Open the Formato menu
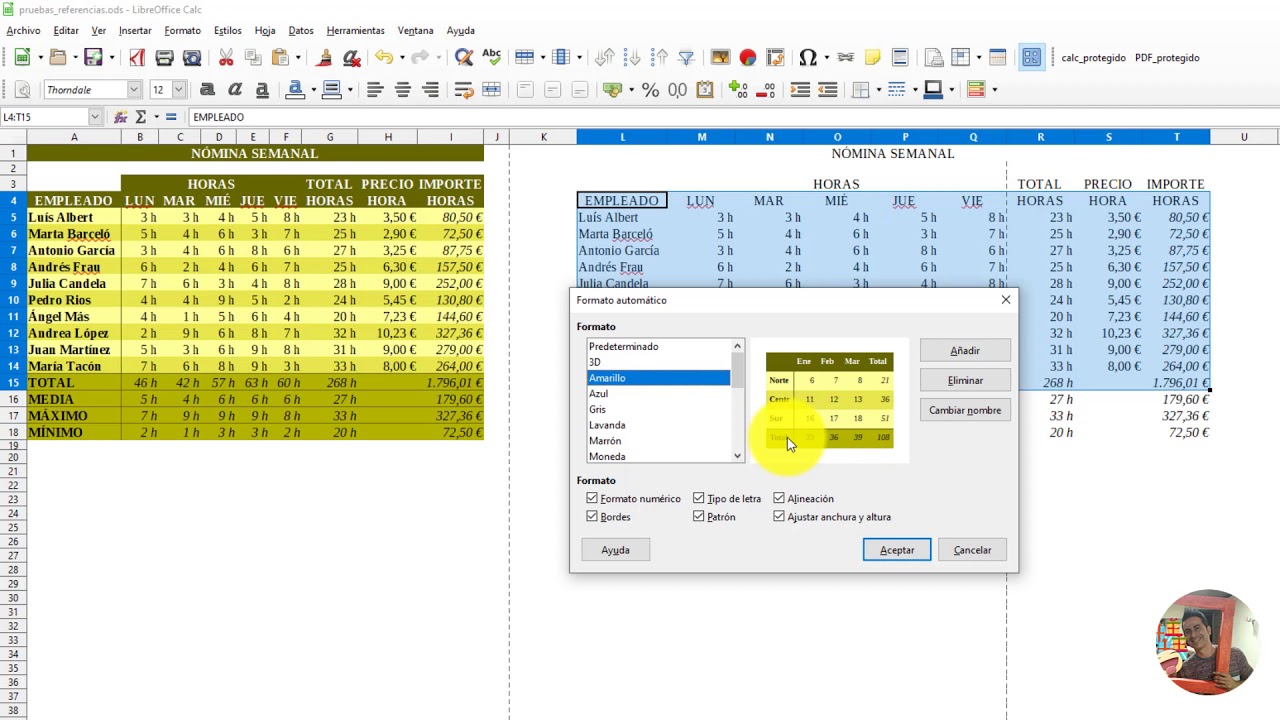 182,31
